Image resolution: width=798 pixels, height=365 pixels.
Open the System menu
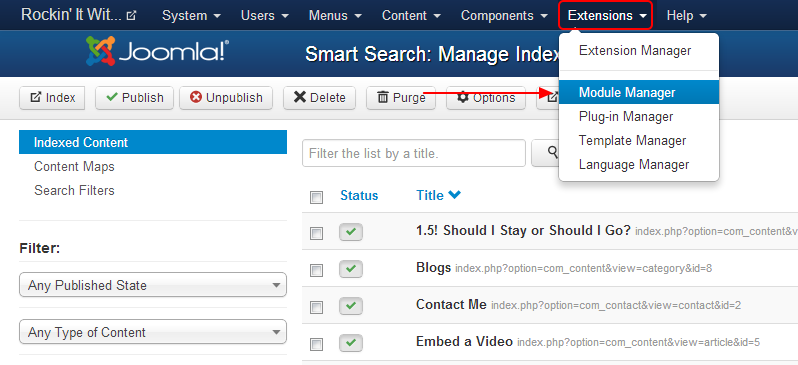pos(191,16)
